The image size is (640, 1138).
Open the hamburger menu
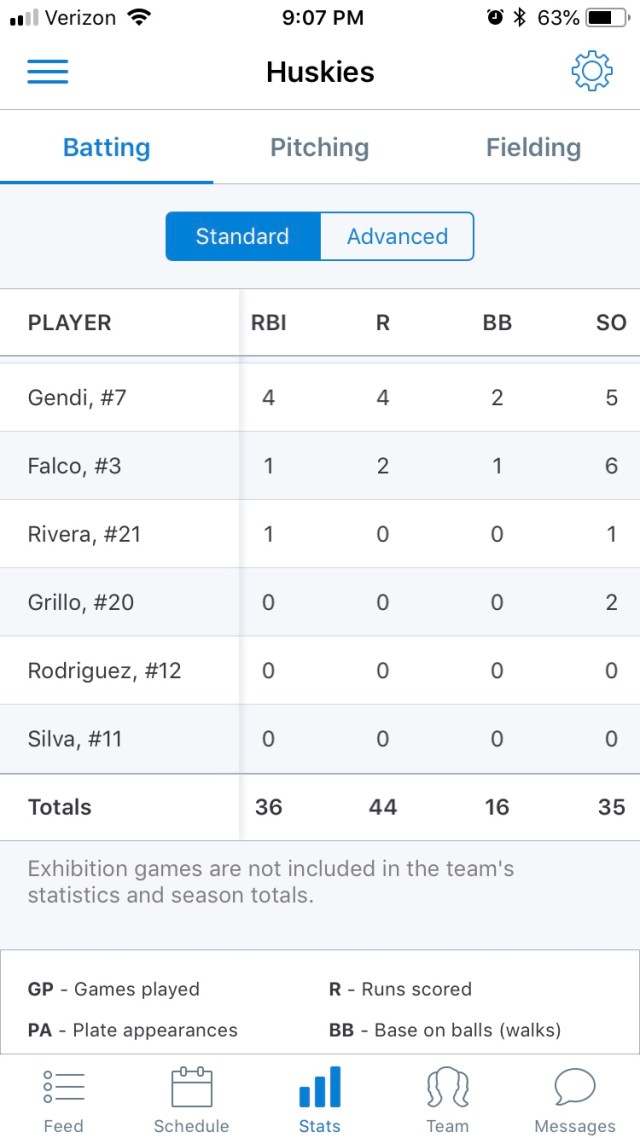point(47,72)
